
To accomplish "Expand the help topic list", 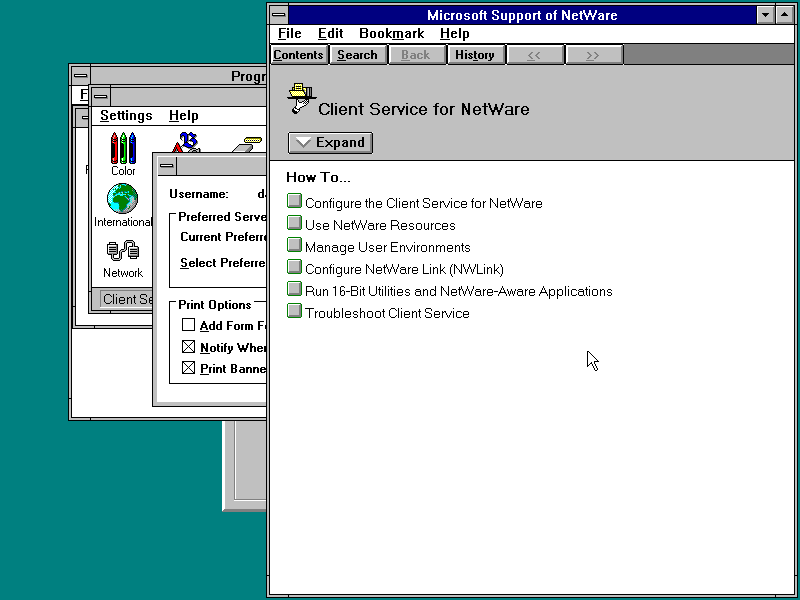I will pos(330,143).
